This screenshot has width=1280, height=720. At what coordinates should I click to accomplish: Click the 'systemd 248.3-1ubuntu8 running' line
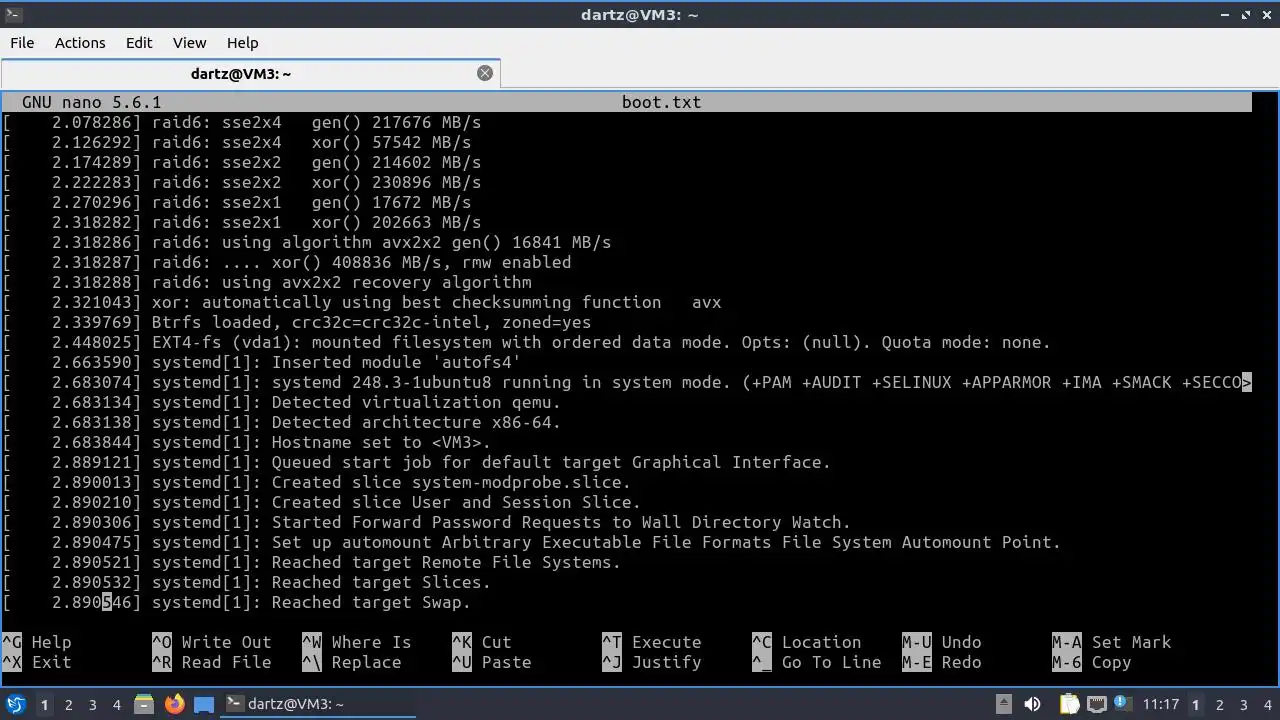(627, 382)
